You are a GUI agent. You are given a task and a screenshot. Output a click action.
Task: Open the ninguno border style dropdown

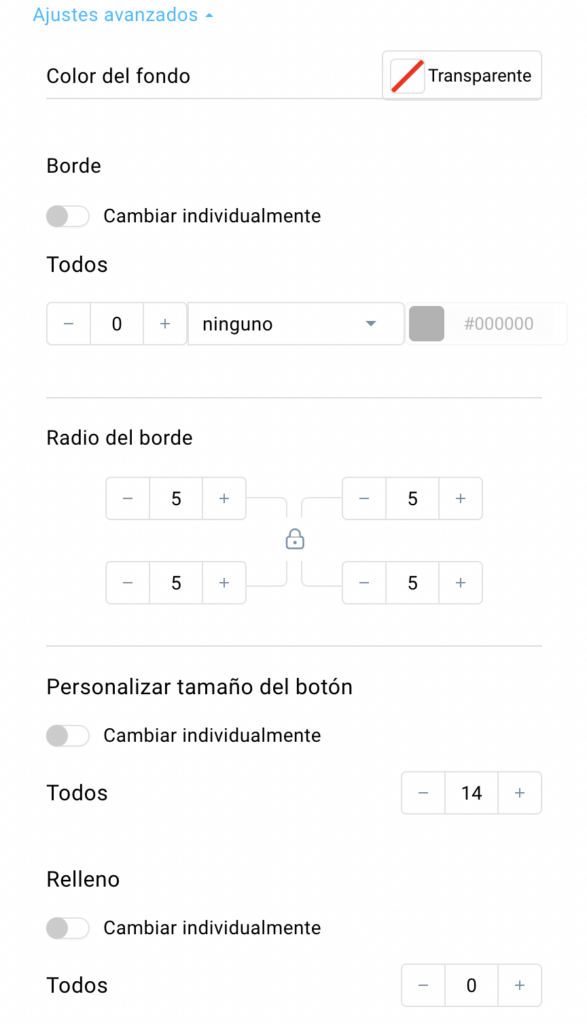tap(296, 323)
